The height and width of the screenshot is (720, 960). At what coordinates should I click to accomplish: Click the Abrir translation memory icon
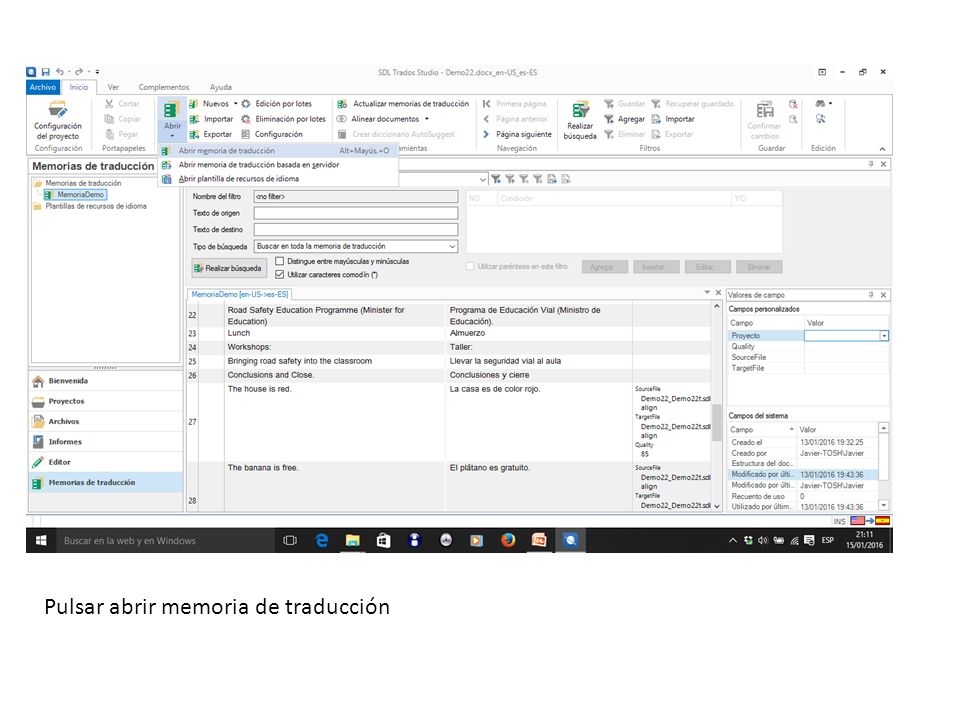(172, 111)
